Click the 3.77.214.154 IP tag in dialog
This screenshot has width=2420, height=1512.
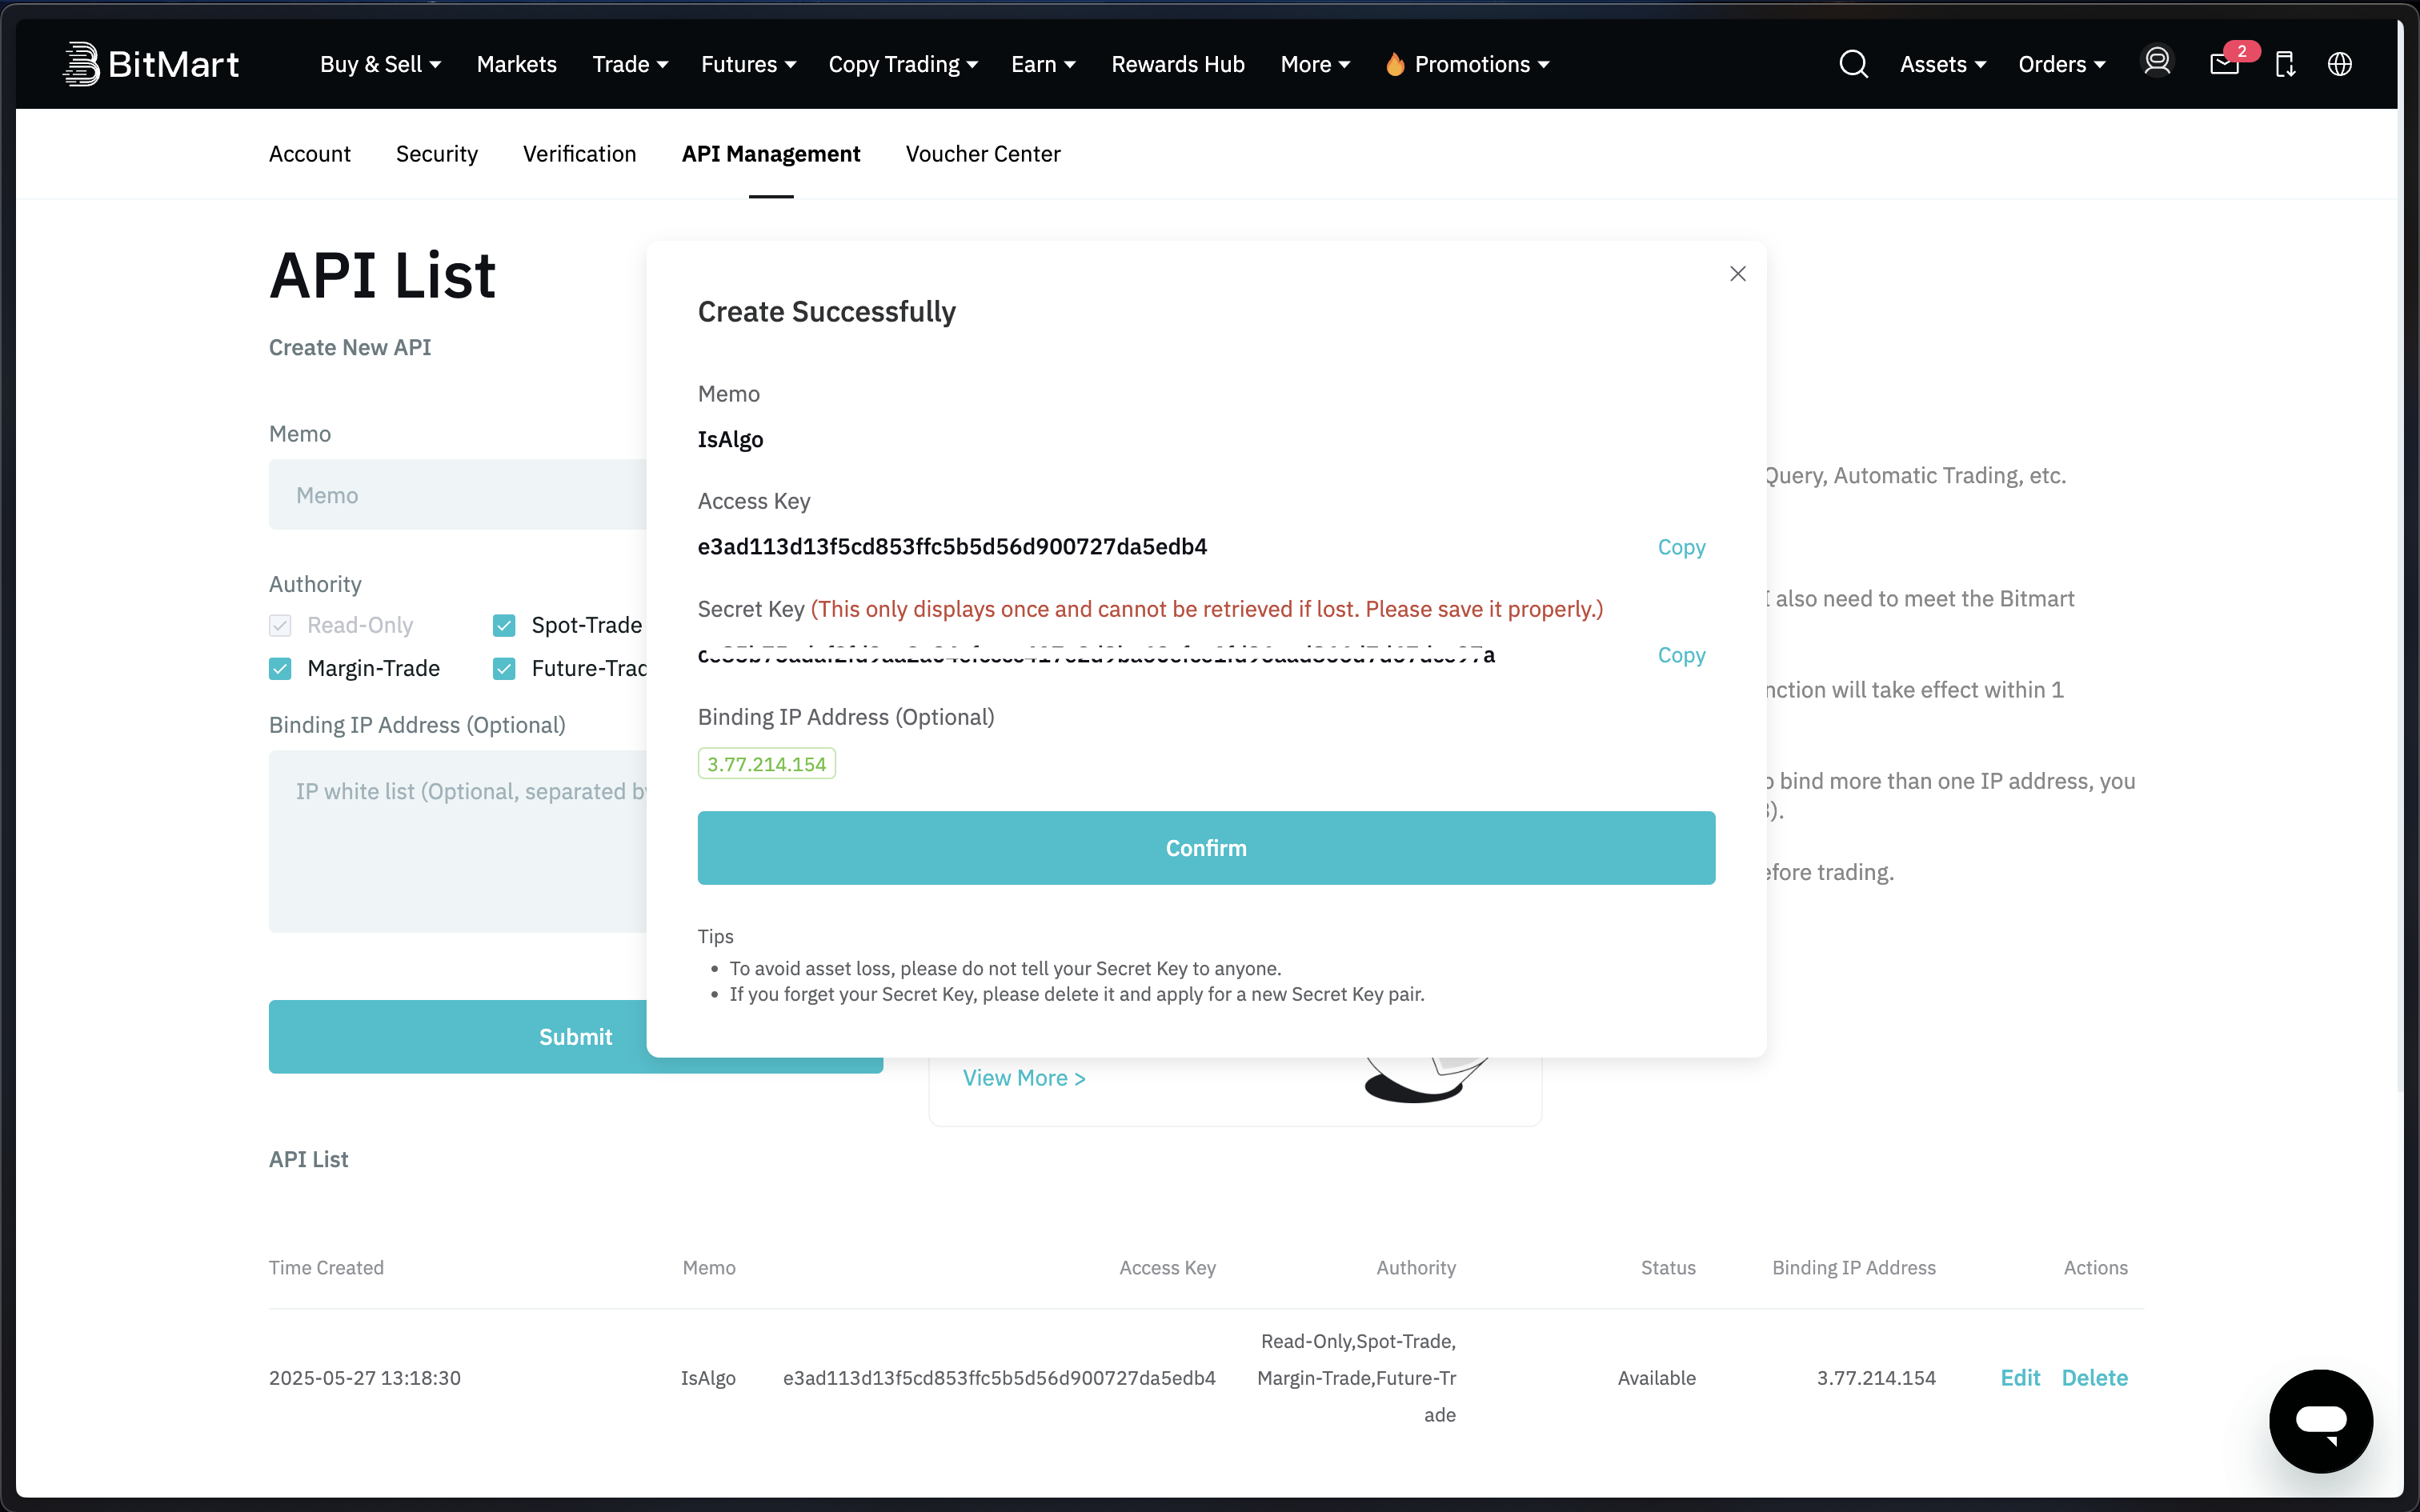coord(767,764)
